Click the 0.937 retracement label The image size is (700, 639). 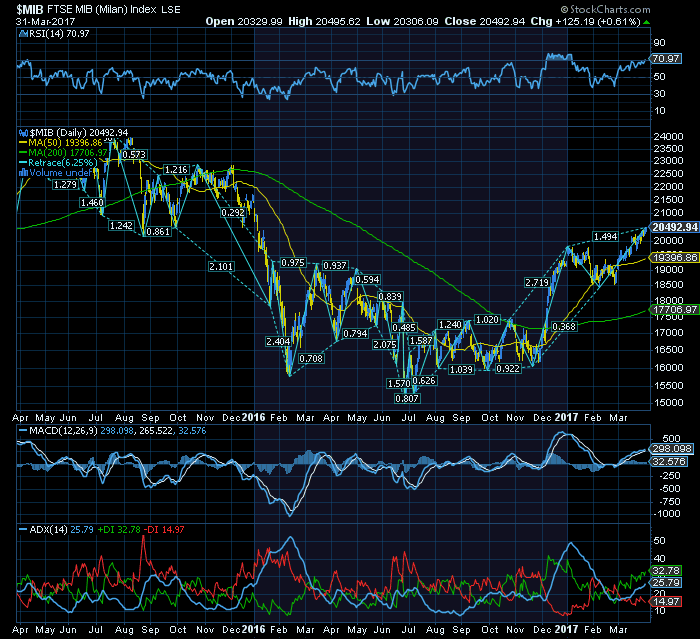pyautogui.click(x=335, y=266)
